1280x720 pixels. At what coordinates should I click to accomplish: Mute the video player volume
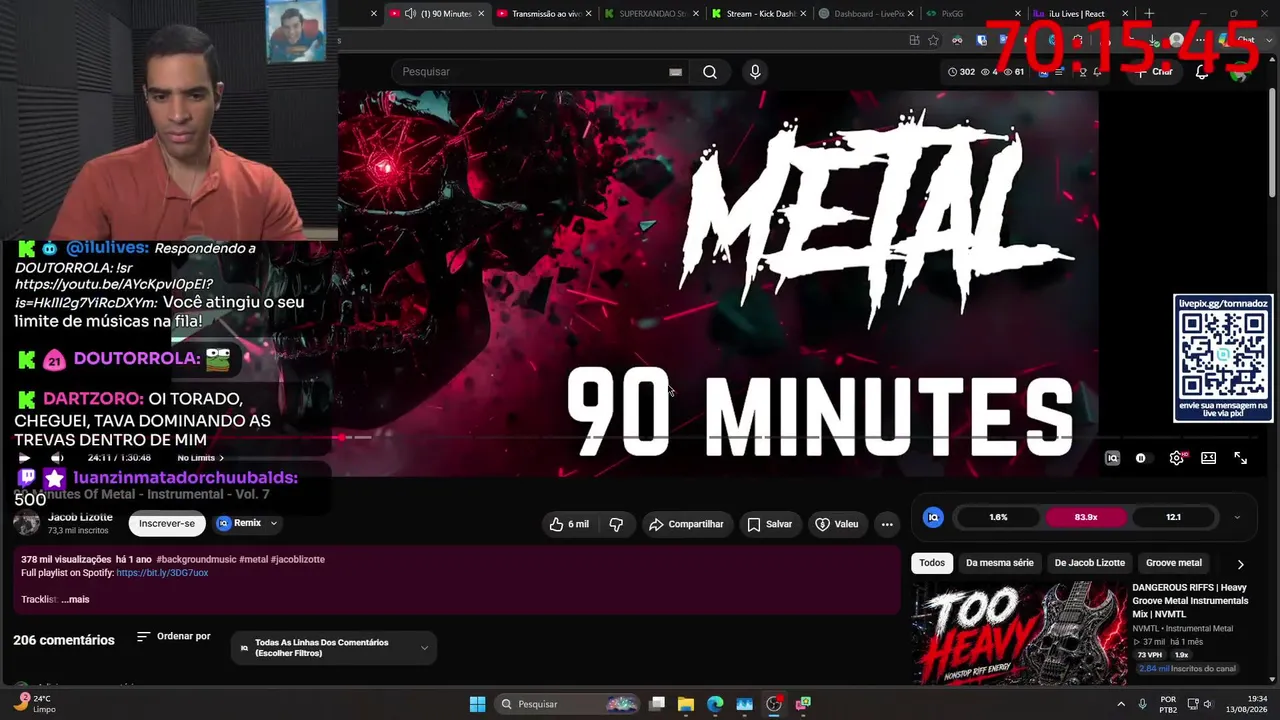[57, 458]
